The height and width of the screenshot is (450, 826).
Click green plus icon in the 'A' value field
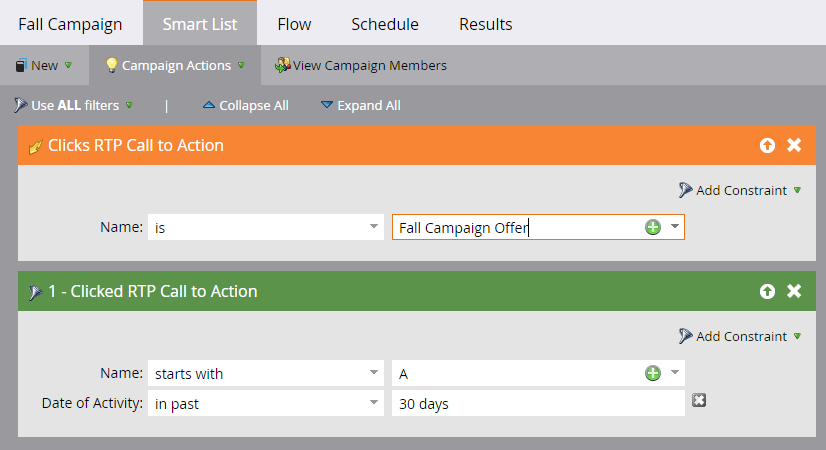[653, 373]
